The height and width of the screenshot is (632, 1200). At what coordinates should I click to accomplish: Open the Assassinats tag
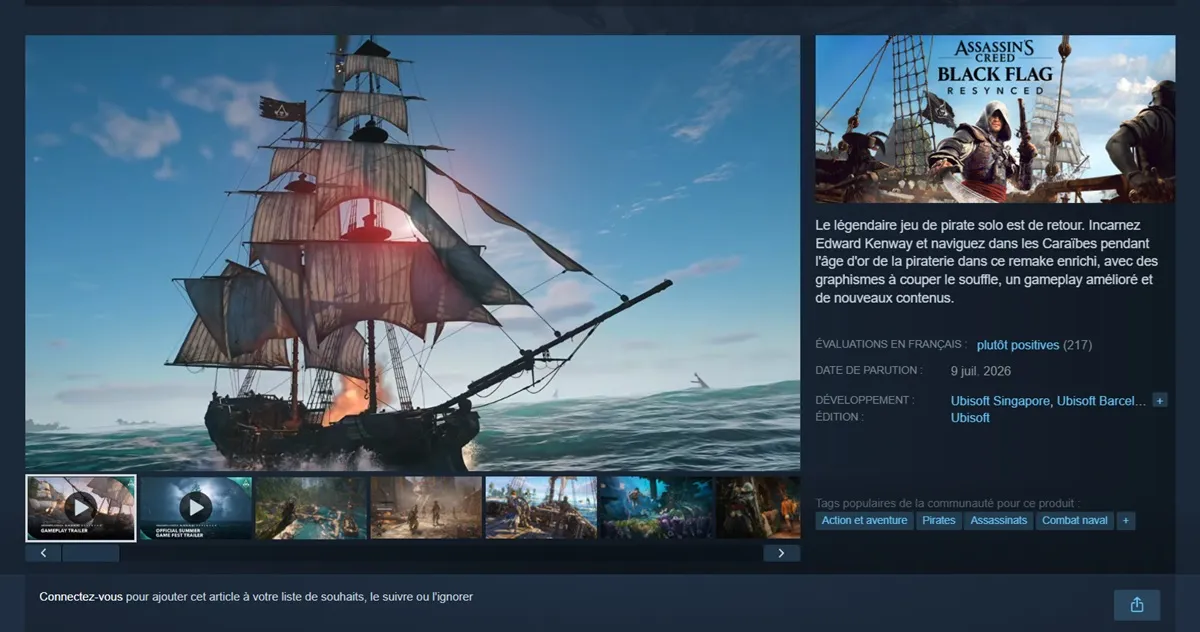pyautogui.click(x=999, y=521)
